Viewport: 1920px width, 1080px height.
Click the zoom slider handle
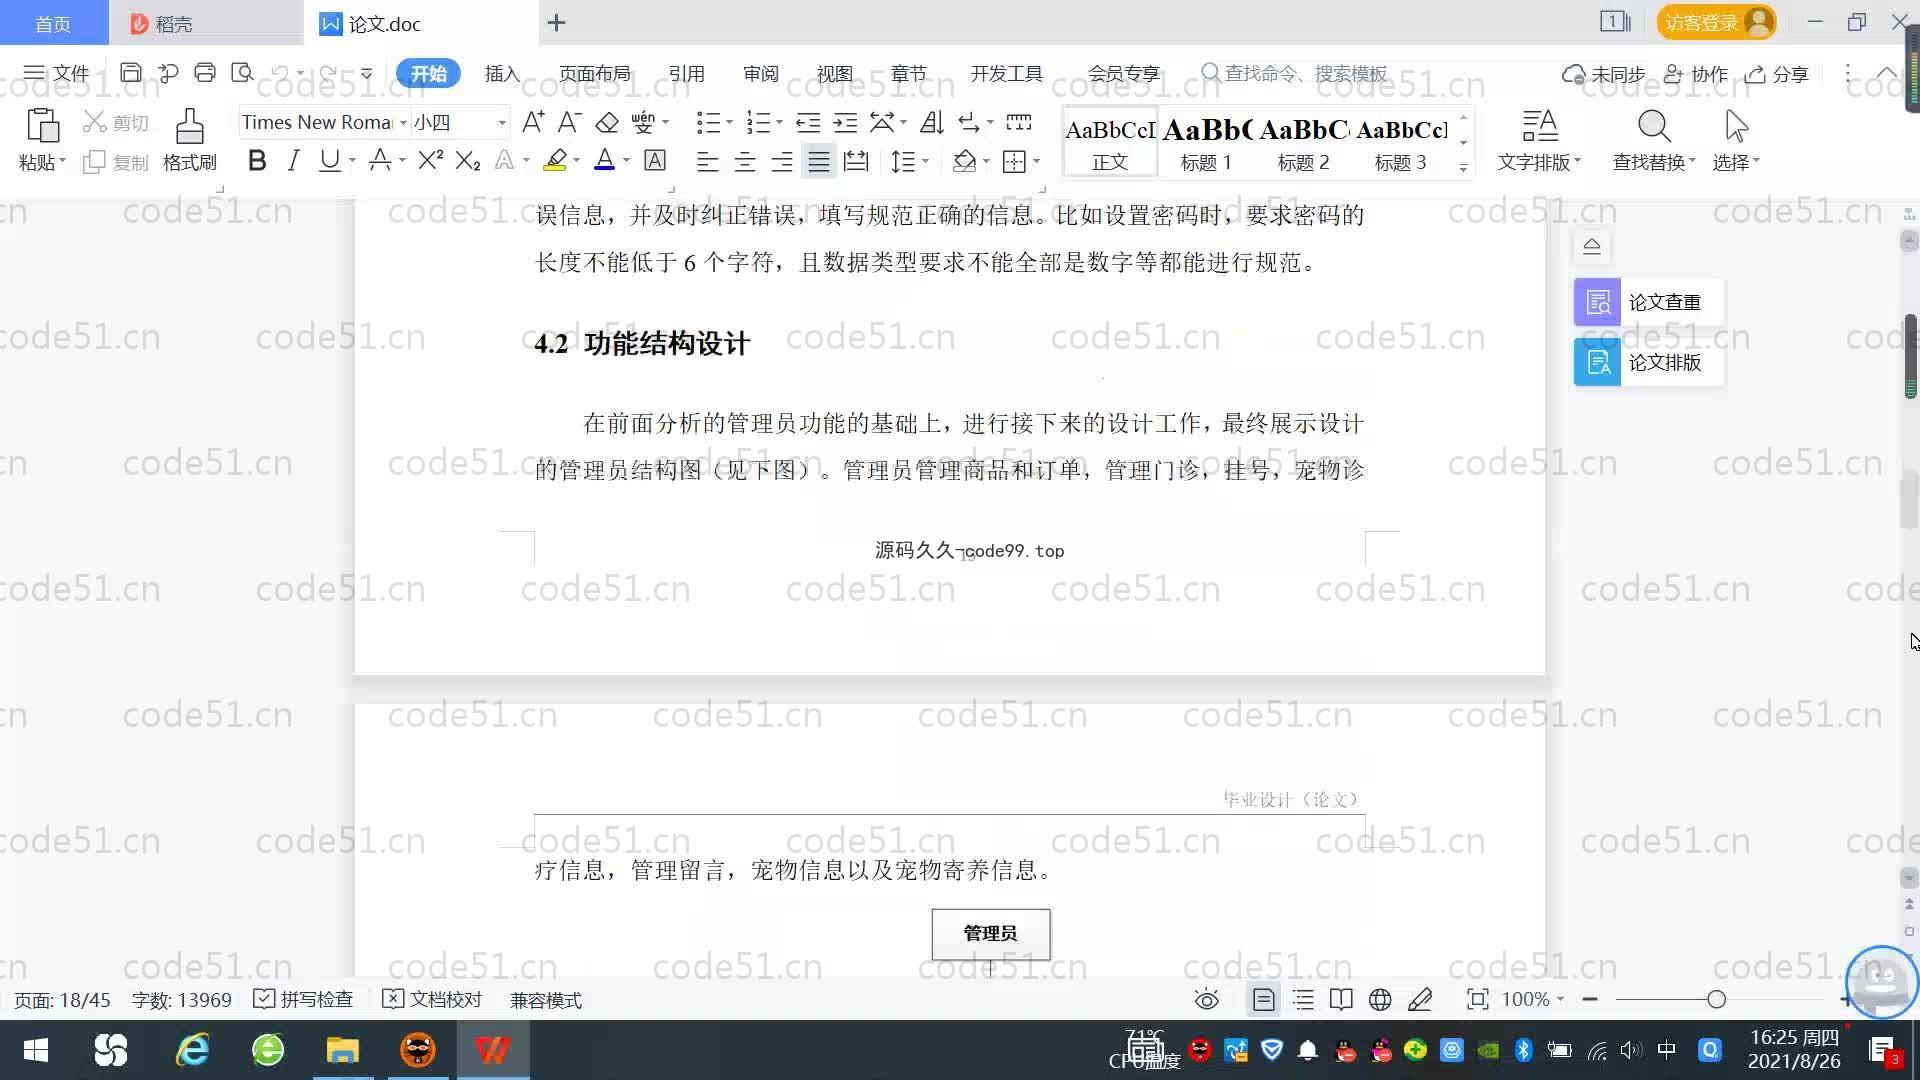click(1717, 999)
